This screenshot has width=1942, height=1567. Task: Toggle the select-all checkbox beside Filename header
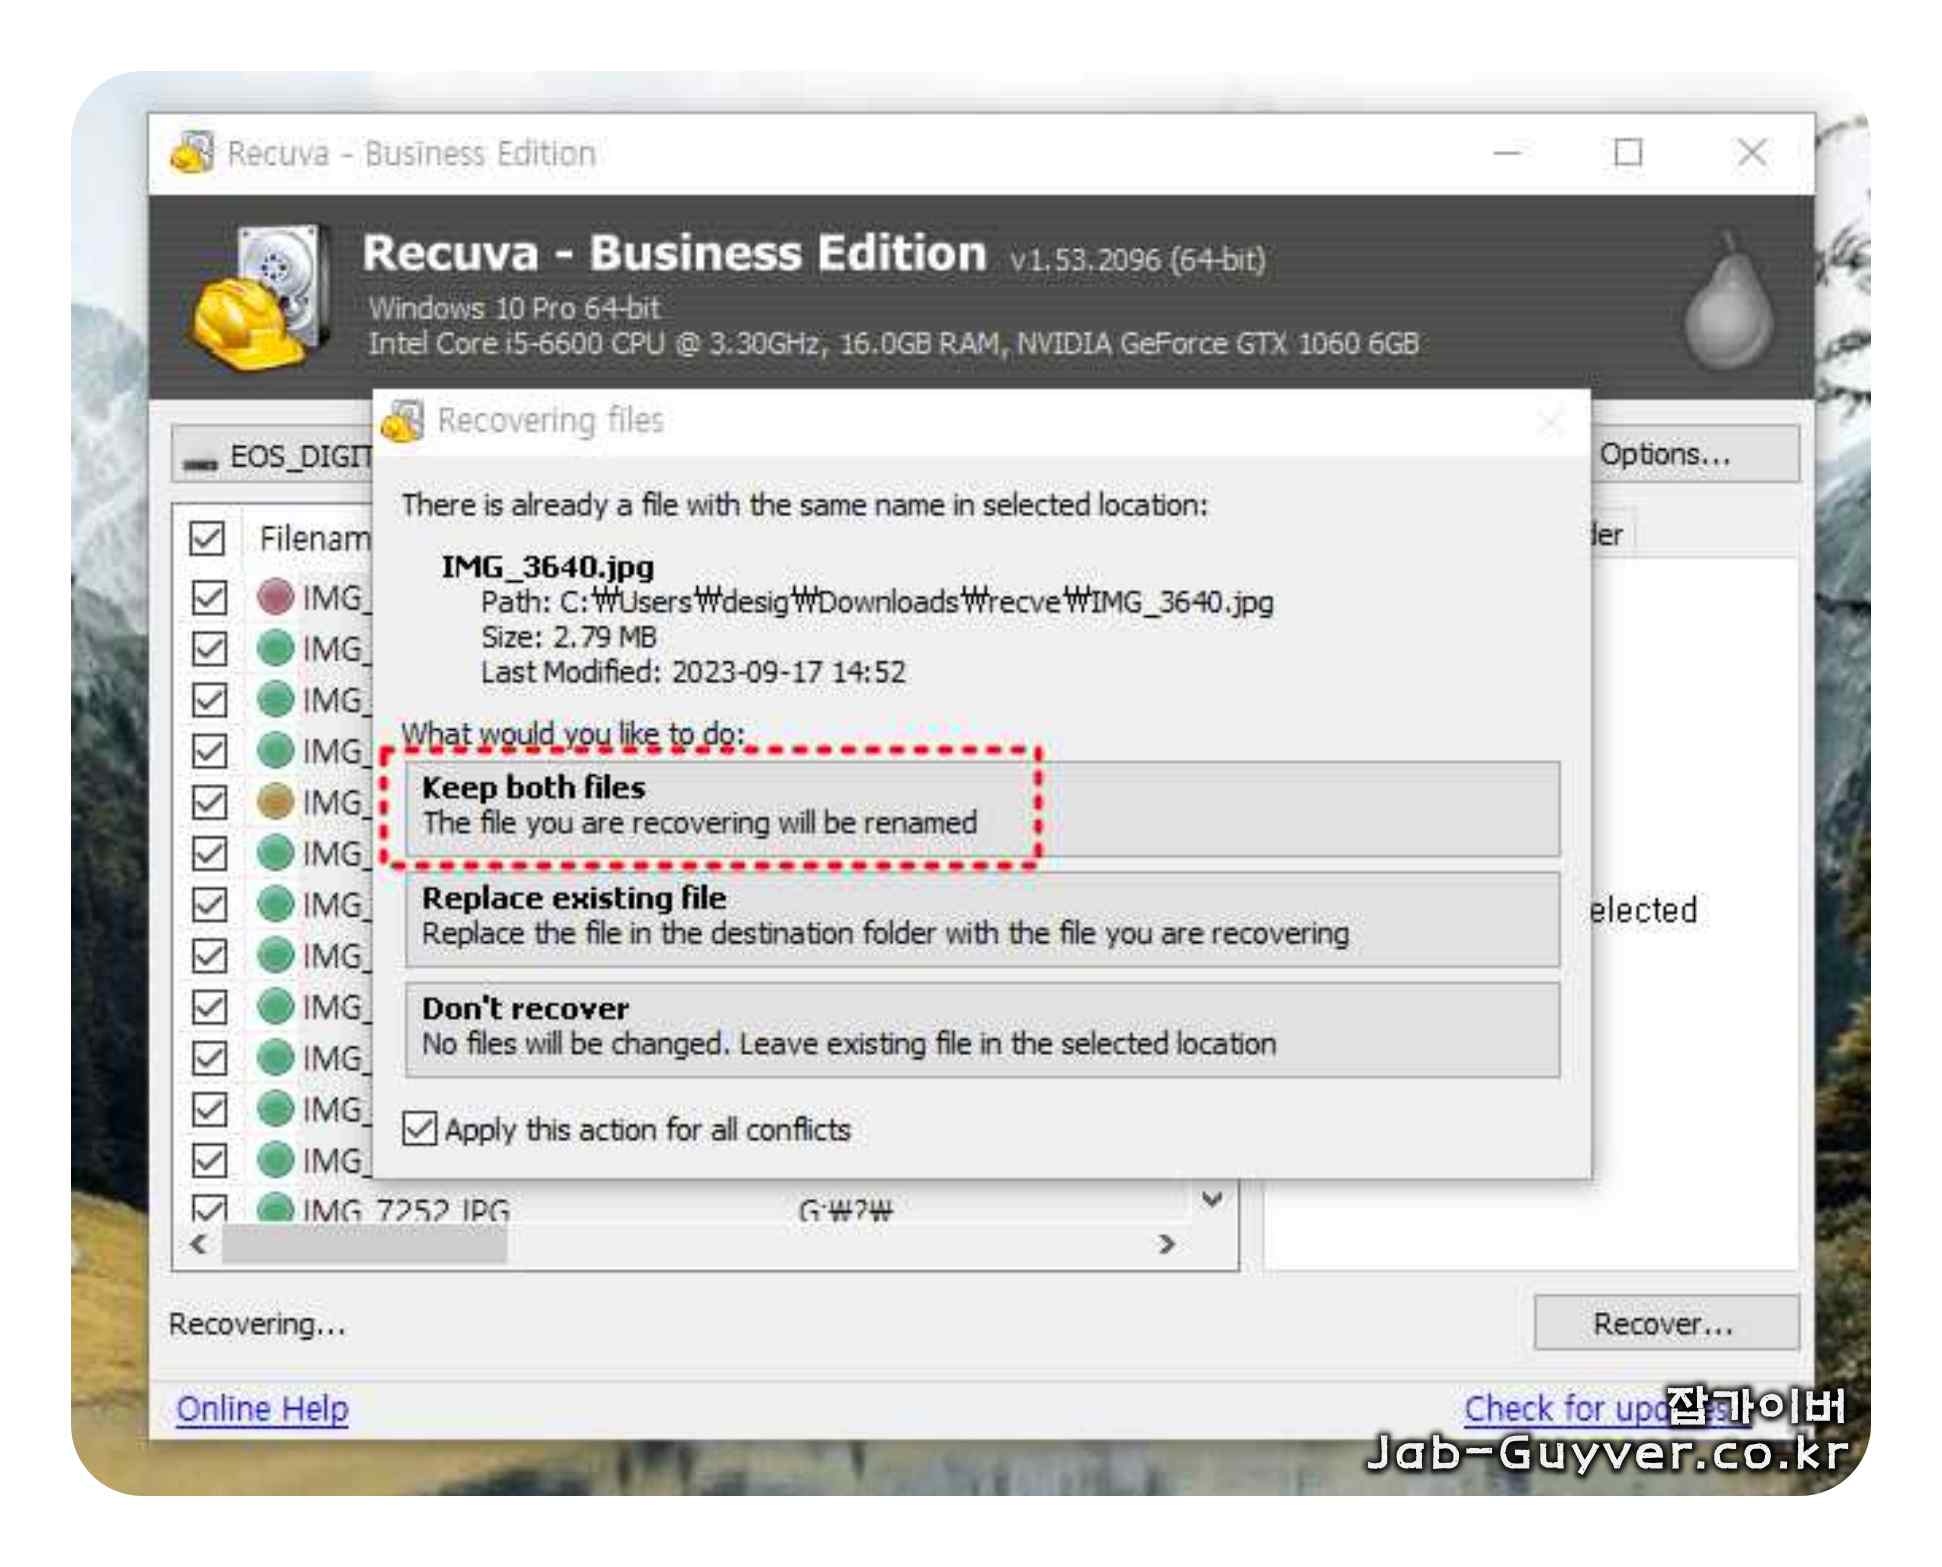[207, 538]
